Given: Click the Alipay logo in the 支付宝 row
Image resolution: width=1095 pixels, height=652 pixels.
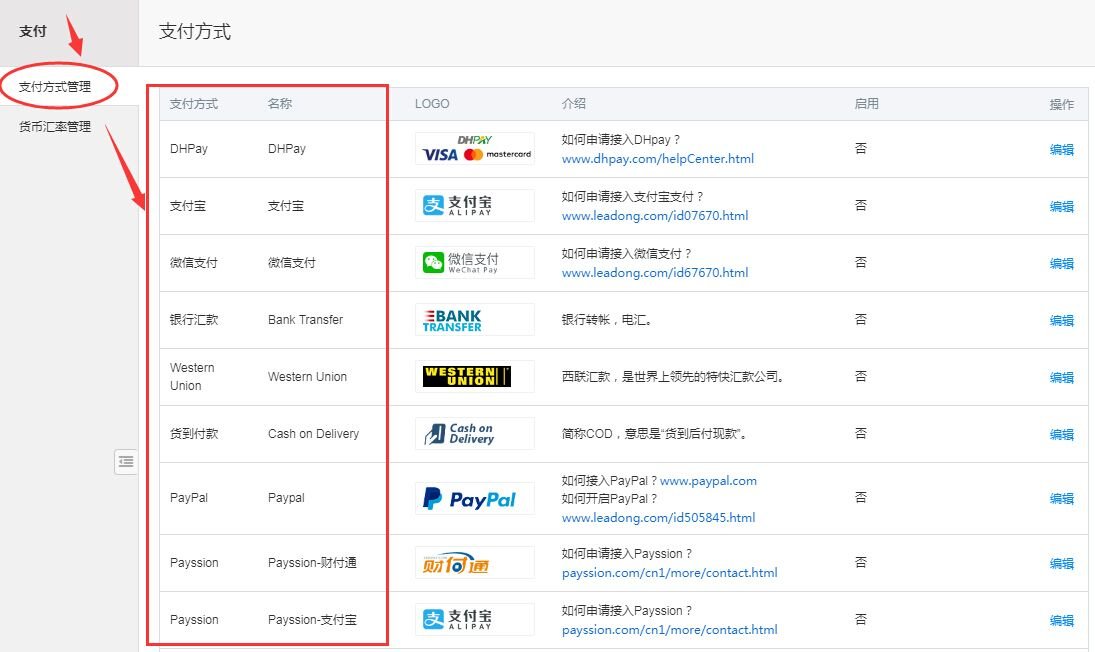Looking at the screenshot, I should click(475, 206).
